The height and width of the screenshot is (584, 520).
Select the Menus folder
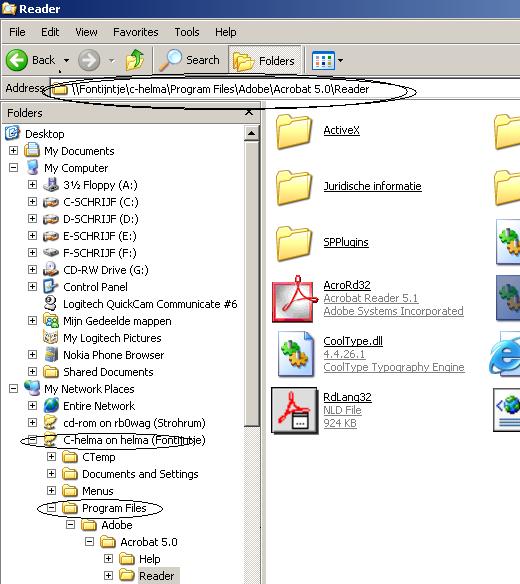(x=98, y=491)
